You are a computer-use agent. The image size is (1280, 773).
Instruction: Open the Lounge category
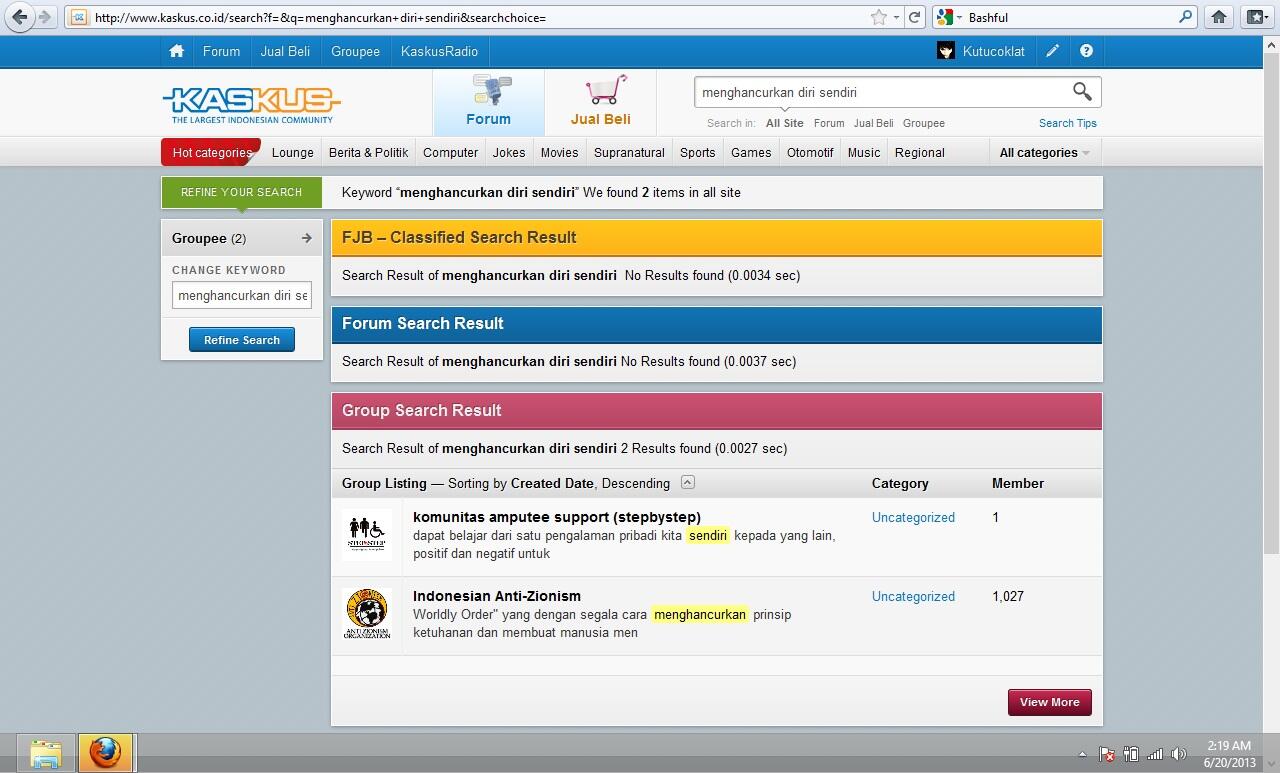tap(293, 152)
